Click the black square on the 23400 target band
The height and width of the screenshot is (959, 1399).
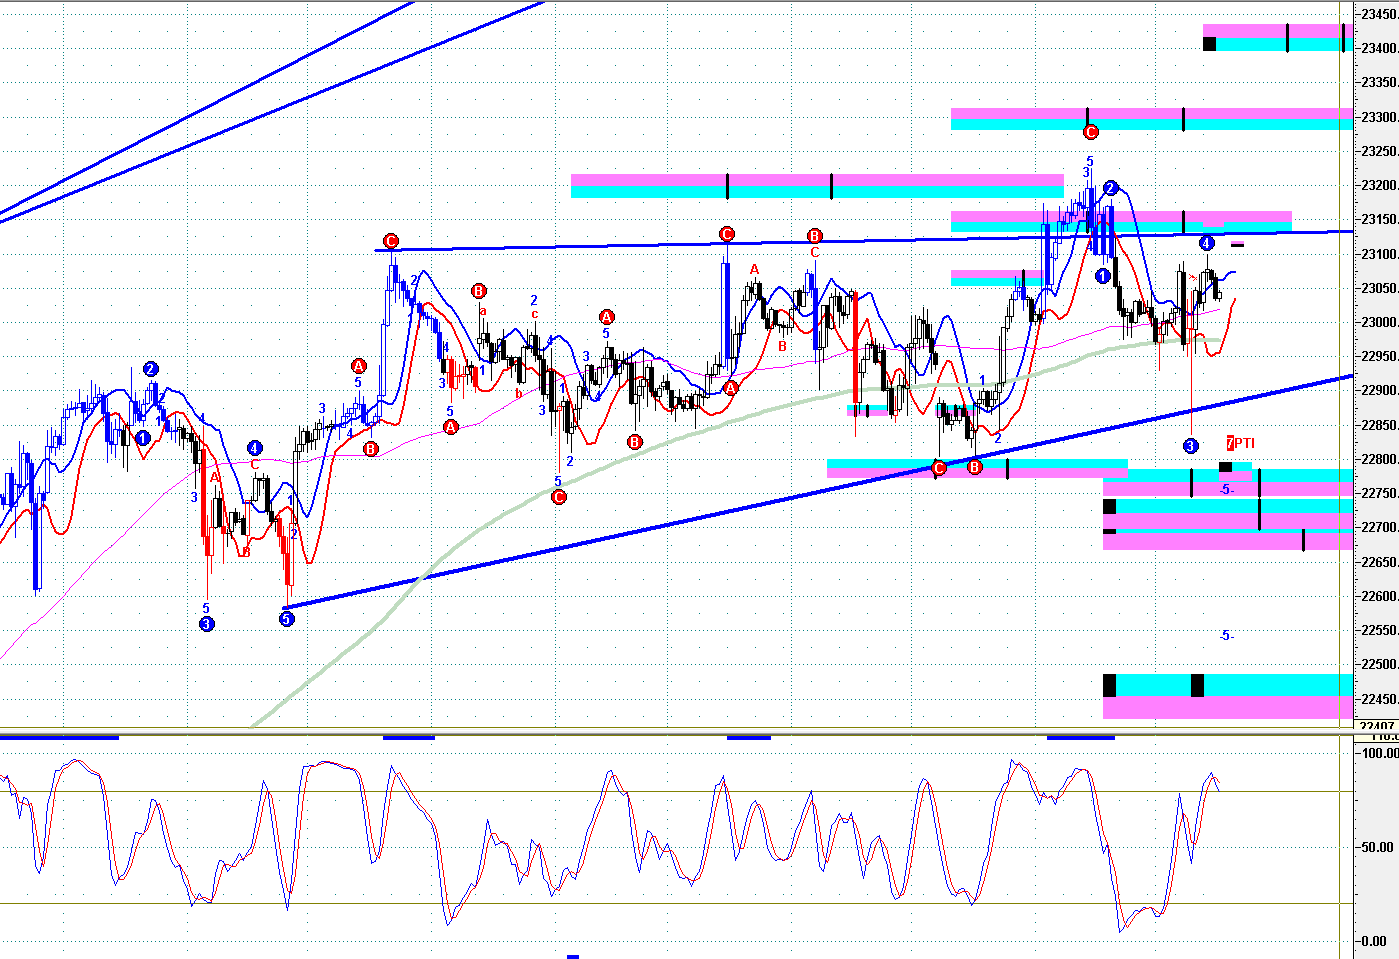[1209, 44]
